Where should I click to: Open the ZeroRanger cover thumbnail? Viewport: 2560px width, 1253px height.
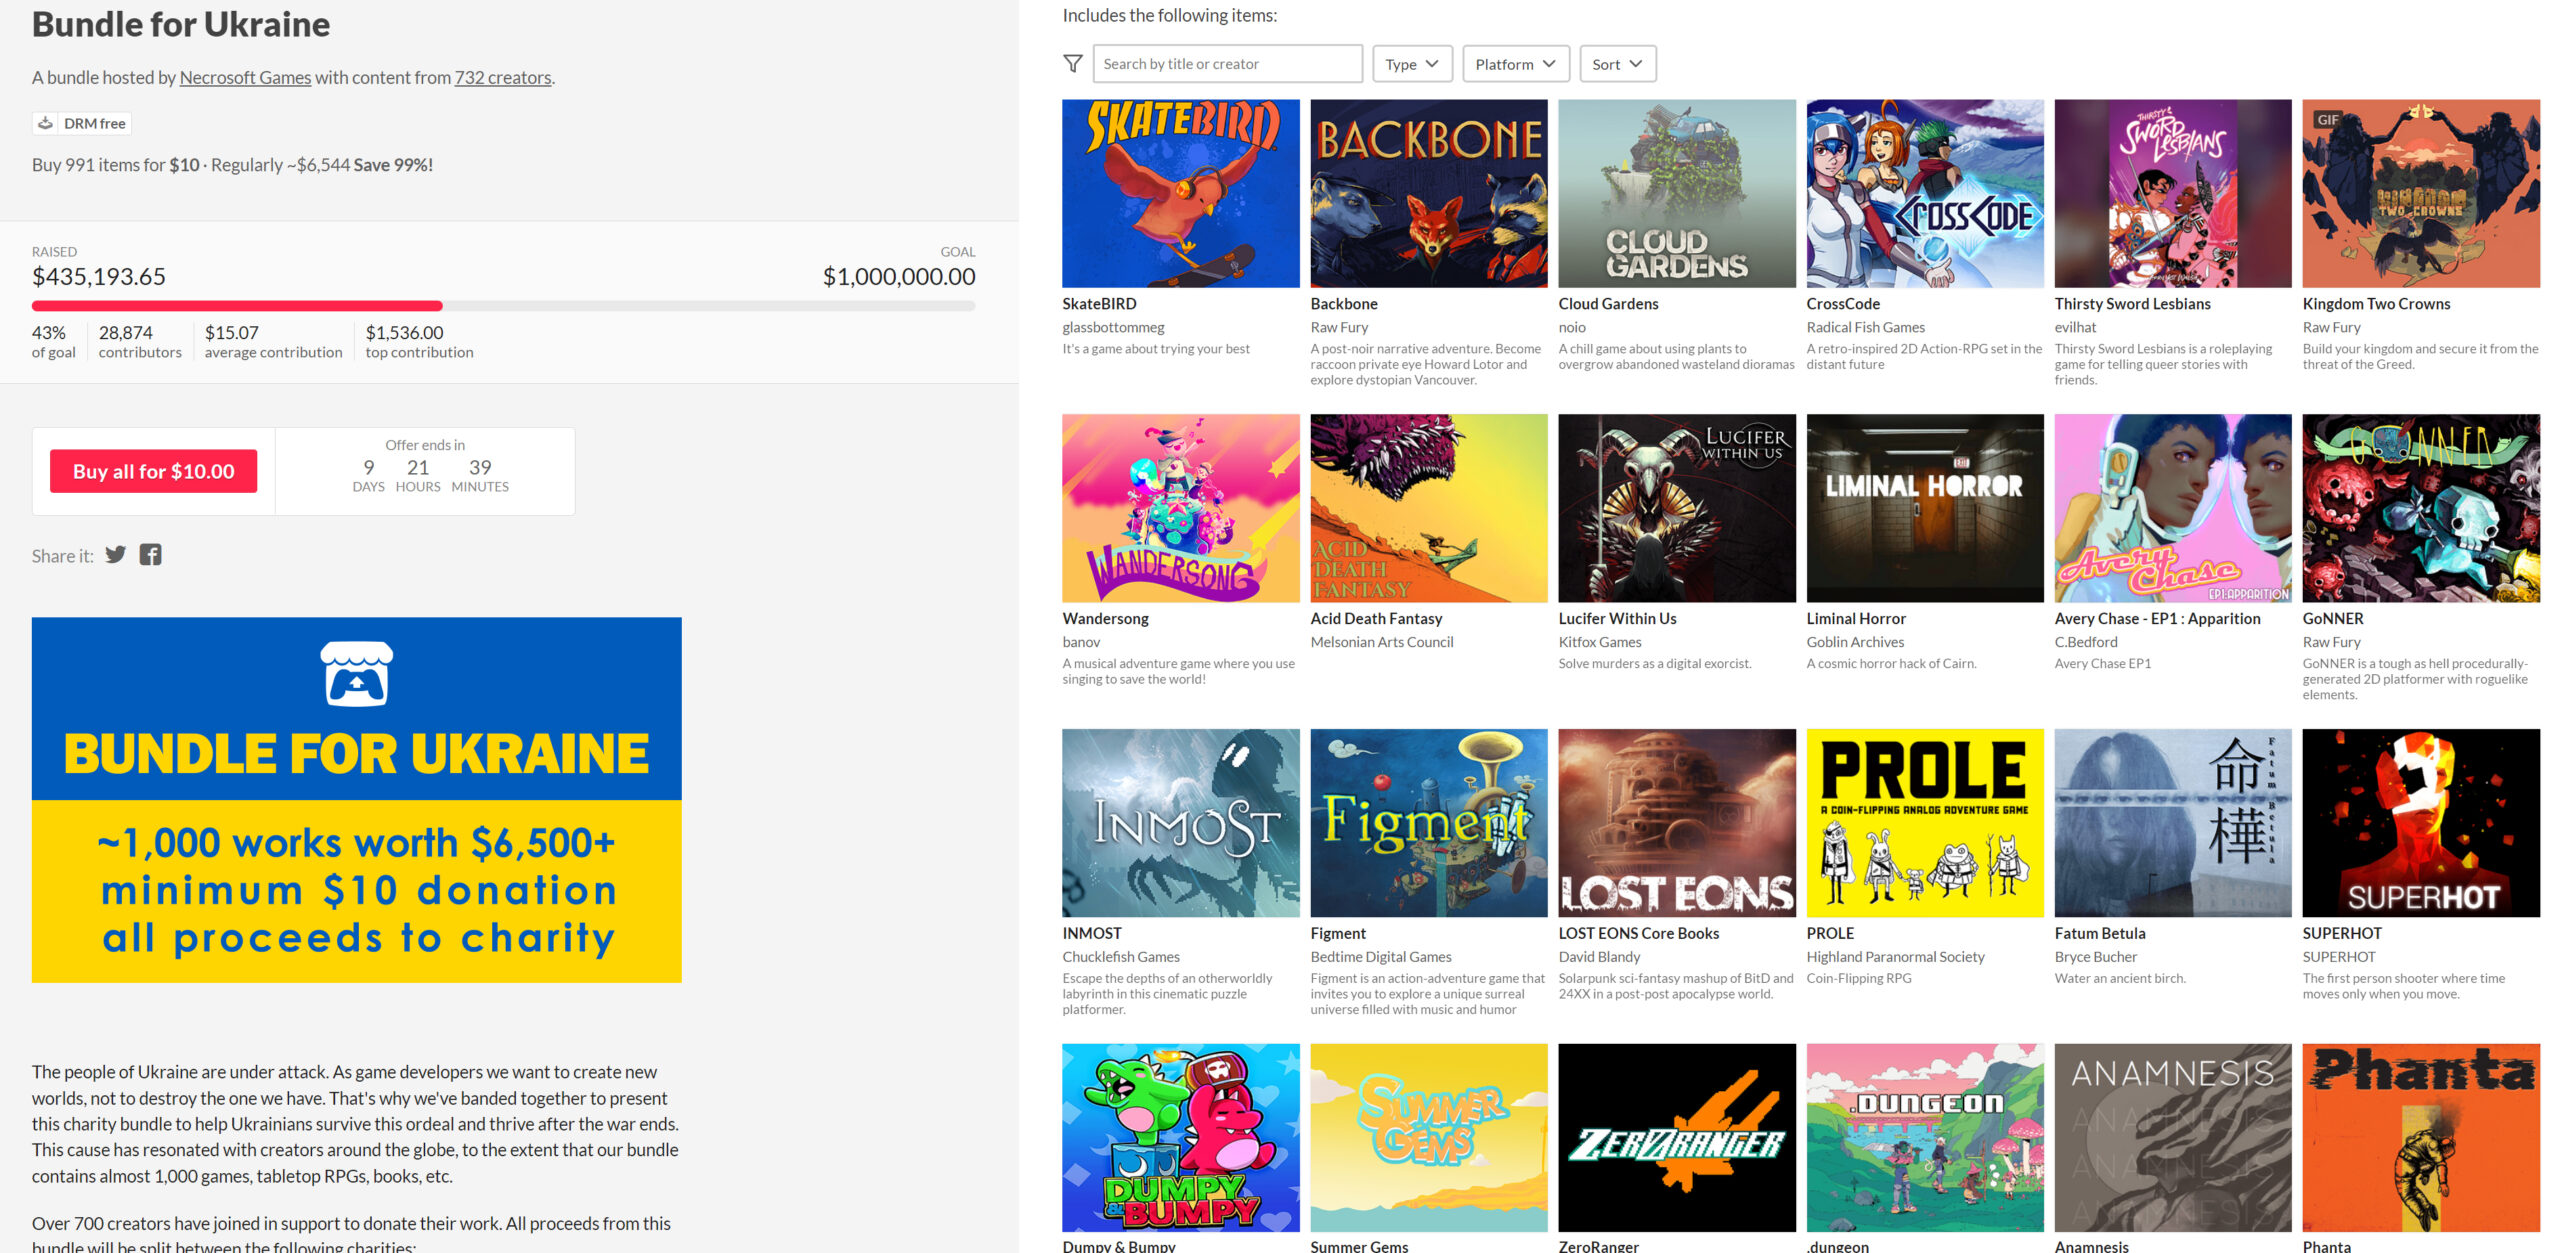(x=1676, y=1137)
